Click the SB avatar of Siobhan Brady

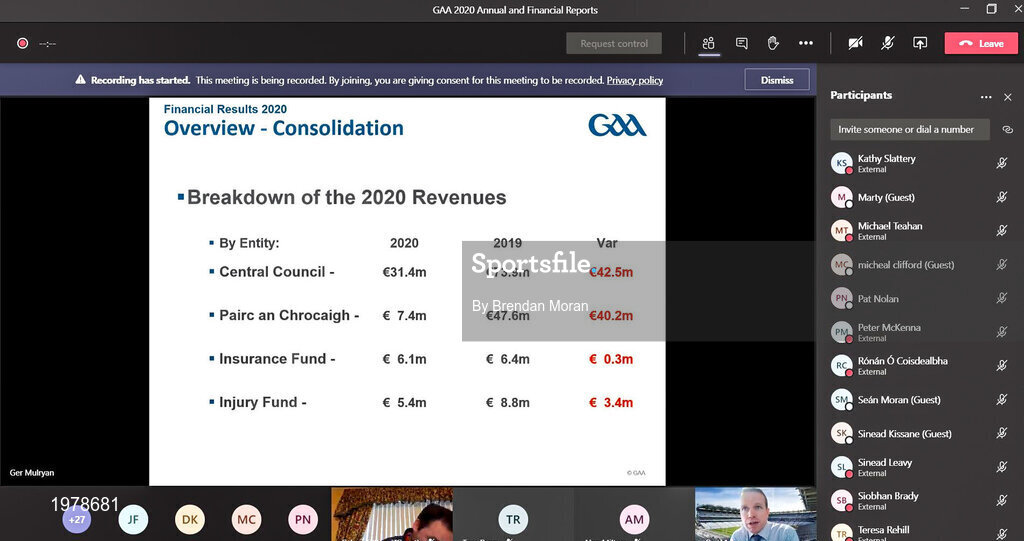pyautogui.click(x=842, y=500)
